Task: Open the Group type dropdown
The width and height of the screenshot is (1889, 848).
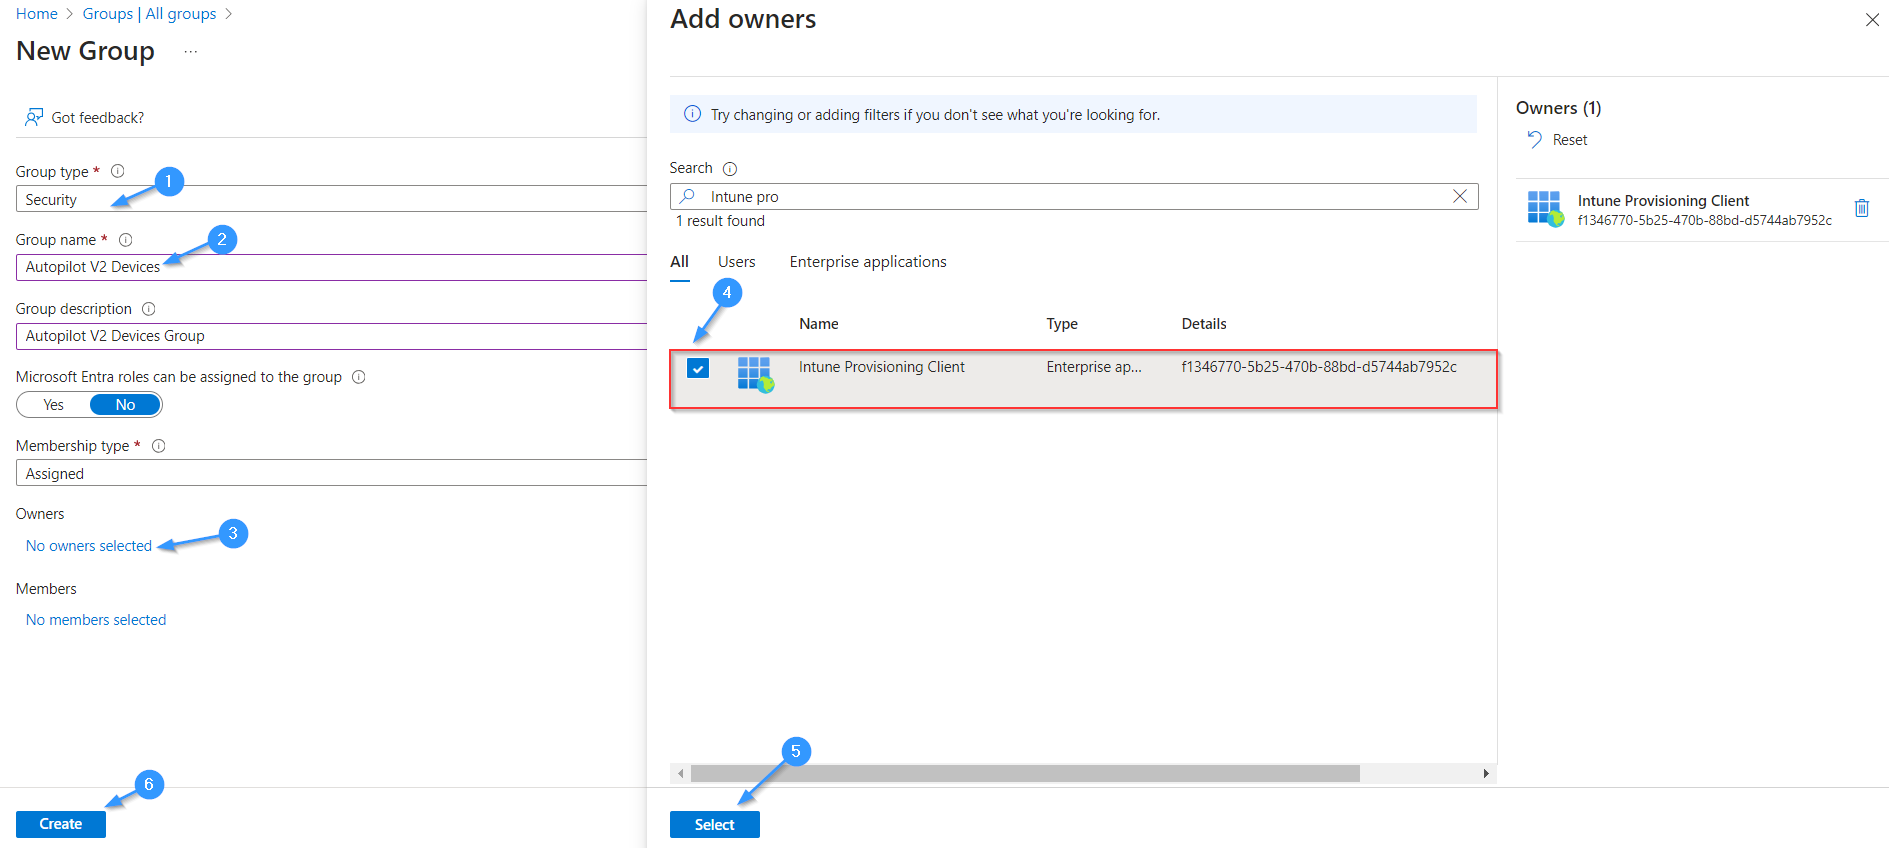Action: click(331, 199)
